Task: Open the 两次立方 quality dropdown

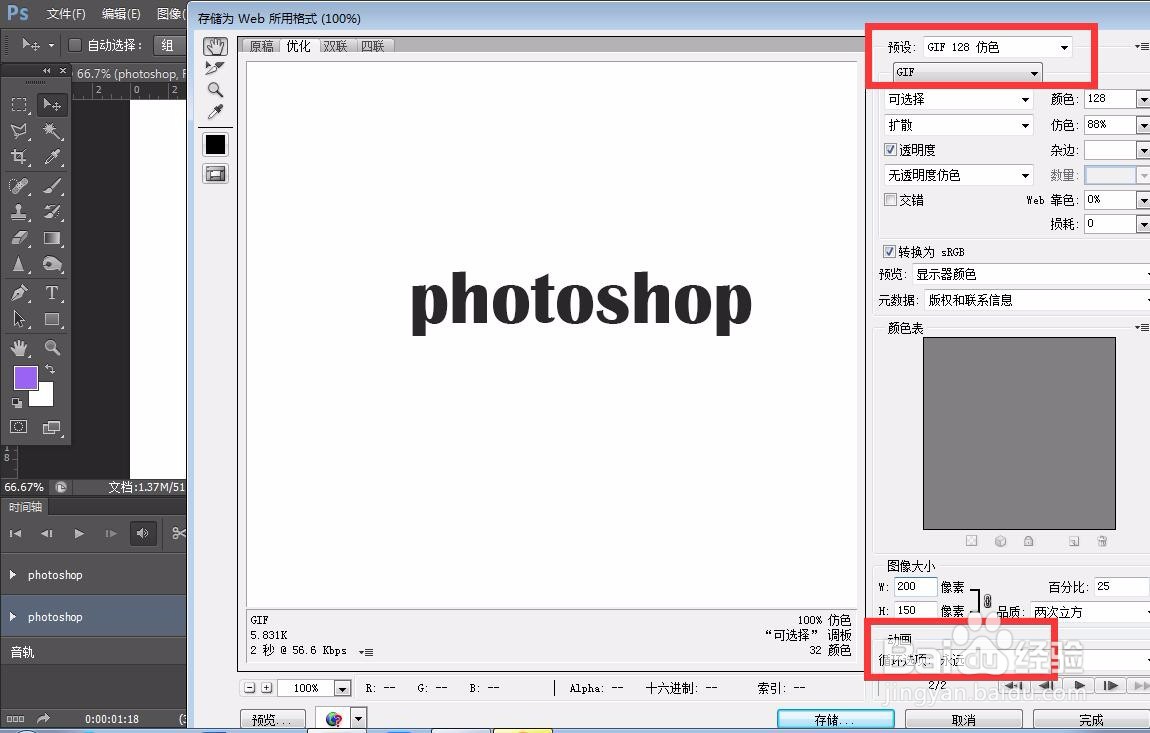Action: click(x=1090, y=612)
